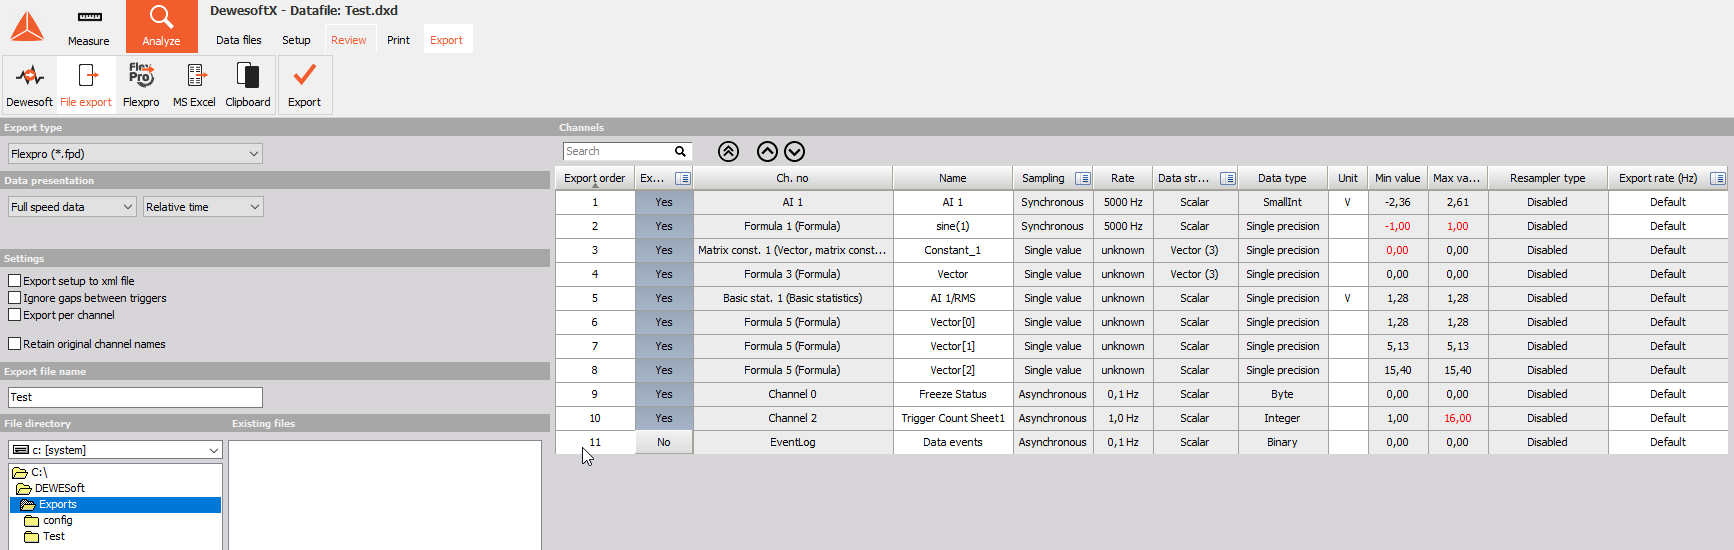Click the move channel down arrow

click(794, 152)
